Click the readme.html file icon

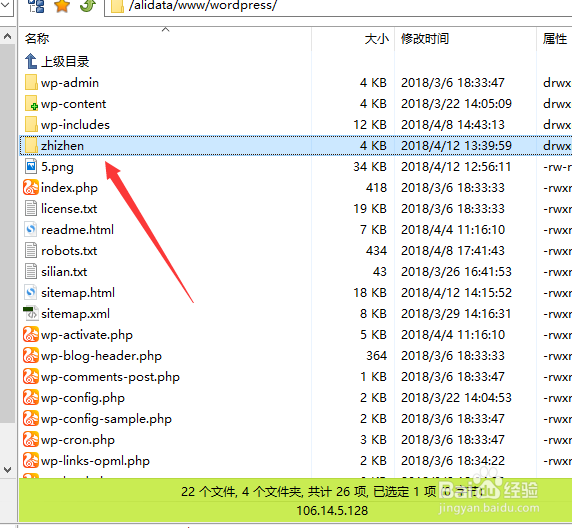click(31, 230)
